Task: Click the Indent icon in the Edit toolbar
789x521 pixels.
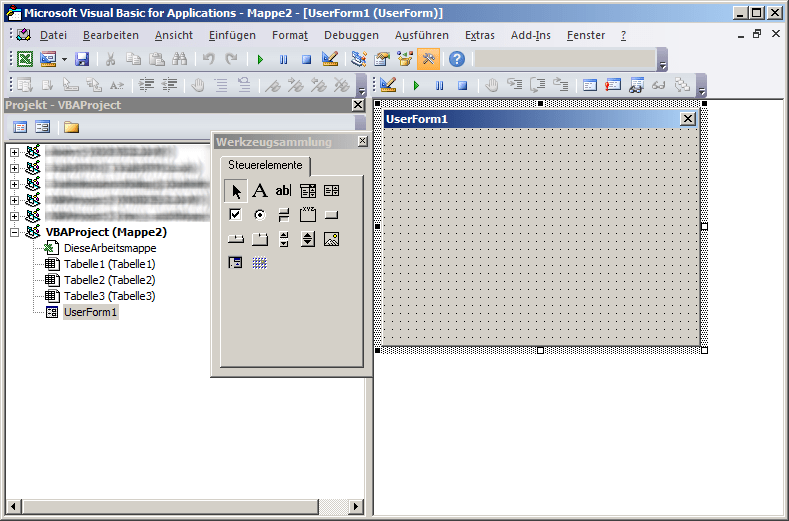Action: (x=146, y=85)
